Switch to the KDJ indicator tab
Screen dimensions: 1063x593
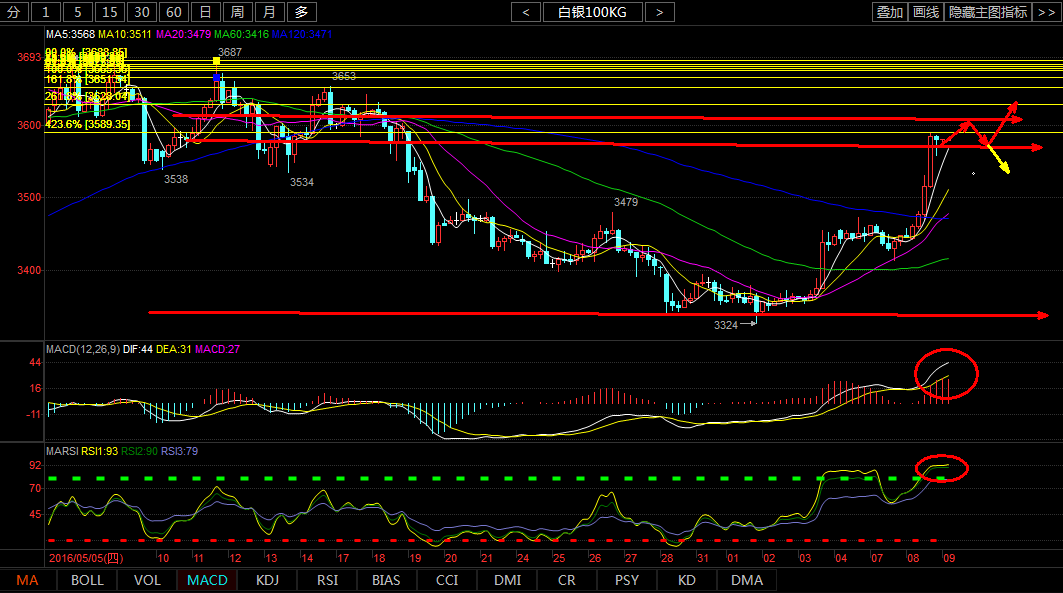(x=267, y=580)
